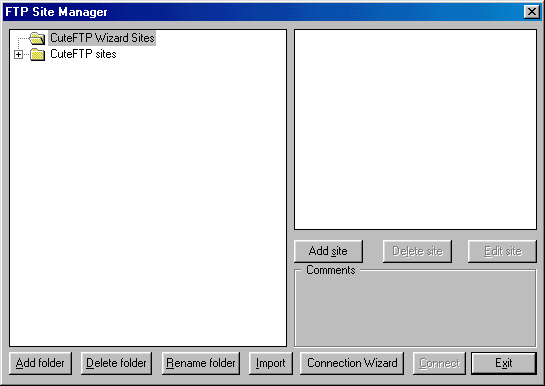The height and width of the screenshot is (386, 545).
Task: Click the Delete folder button
Action: click(116, 363)
